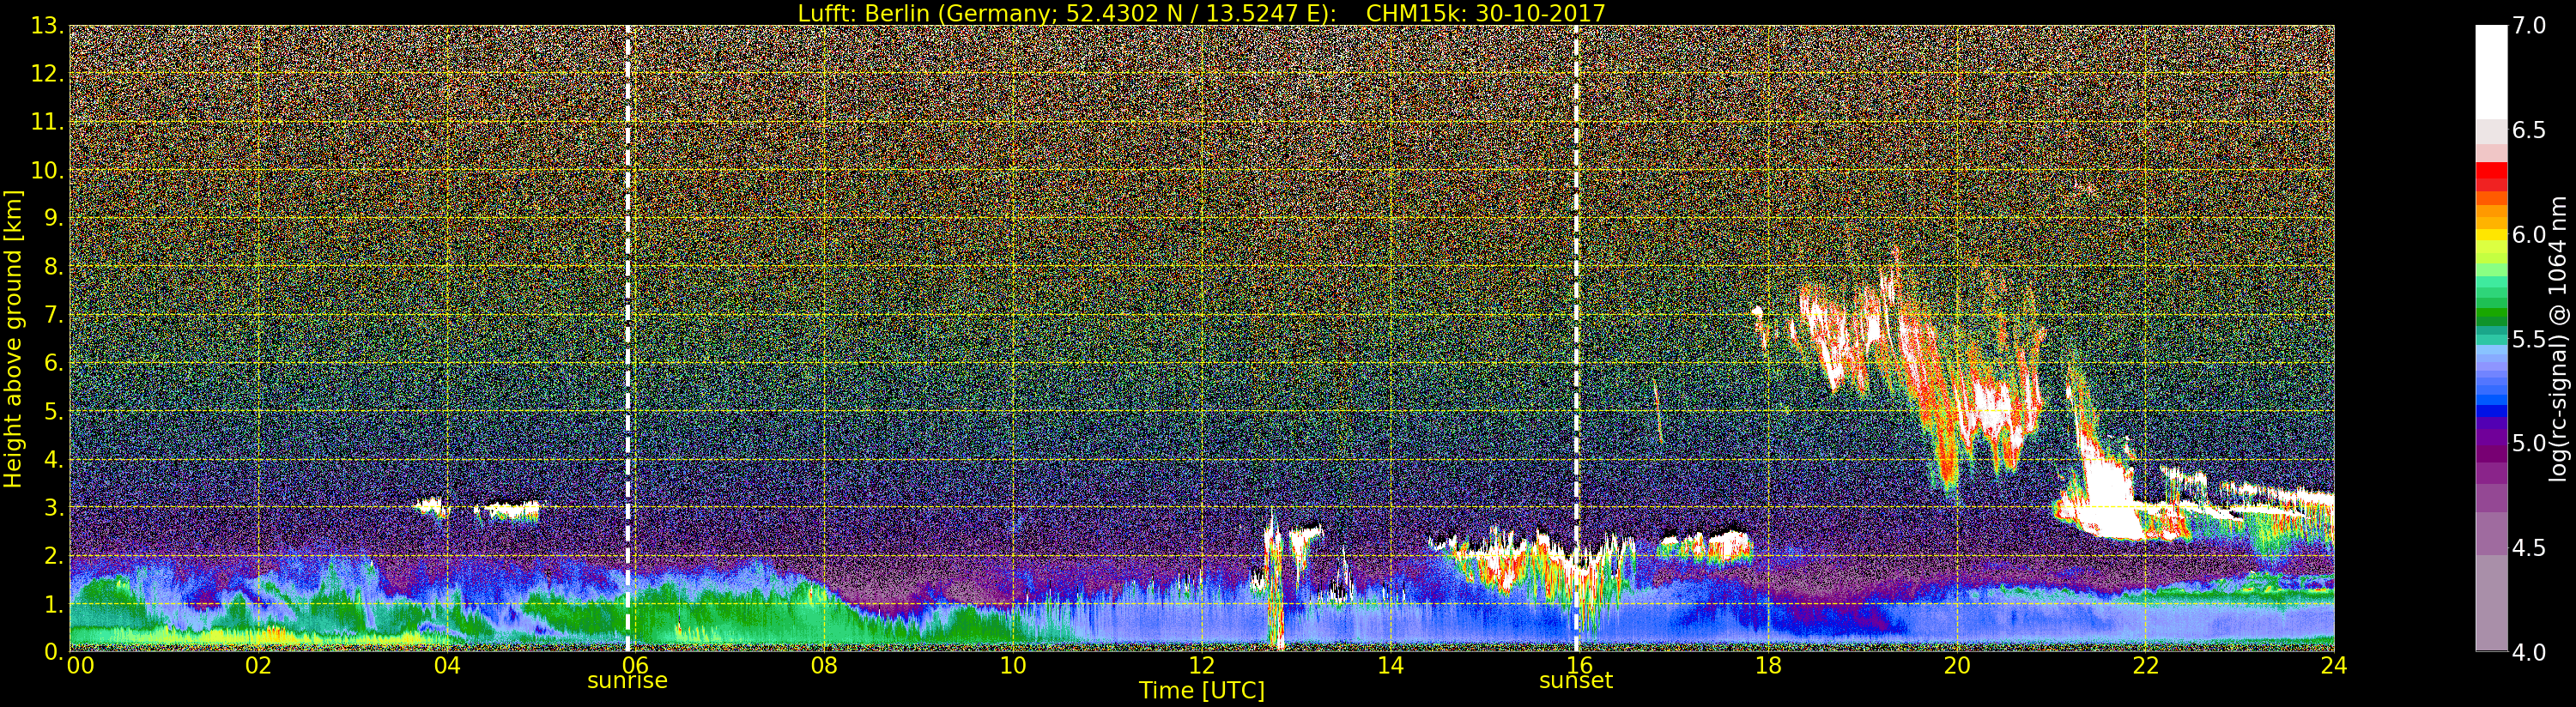Click the colorbar value '5.0'

(2529, 443)
